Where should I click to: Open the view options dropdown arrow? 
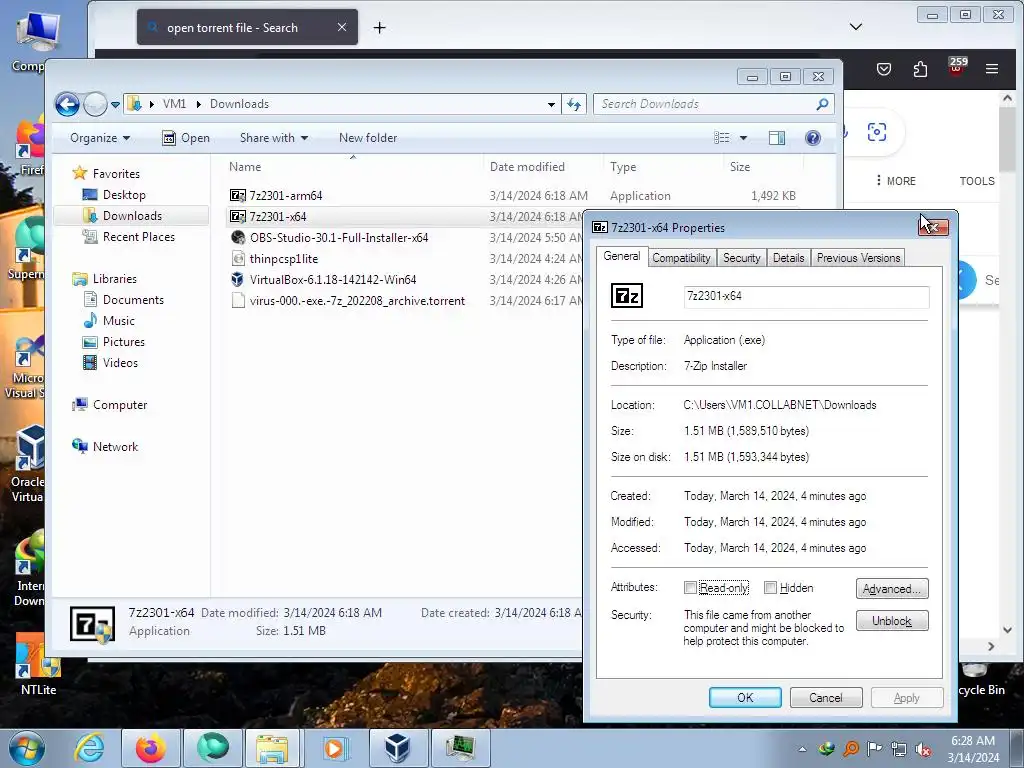pyautogui.click(x=743, y=138)
